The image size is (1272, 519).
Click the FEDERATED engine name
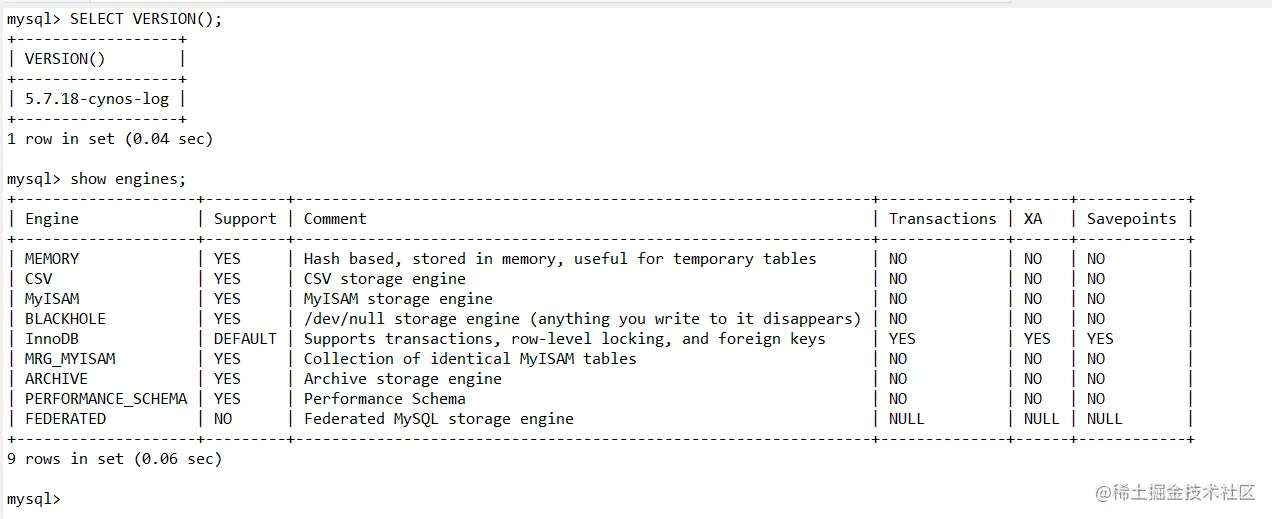coord(65,419)
